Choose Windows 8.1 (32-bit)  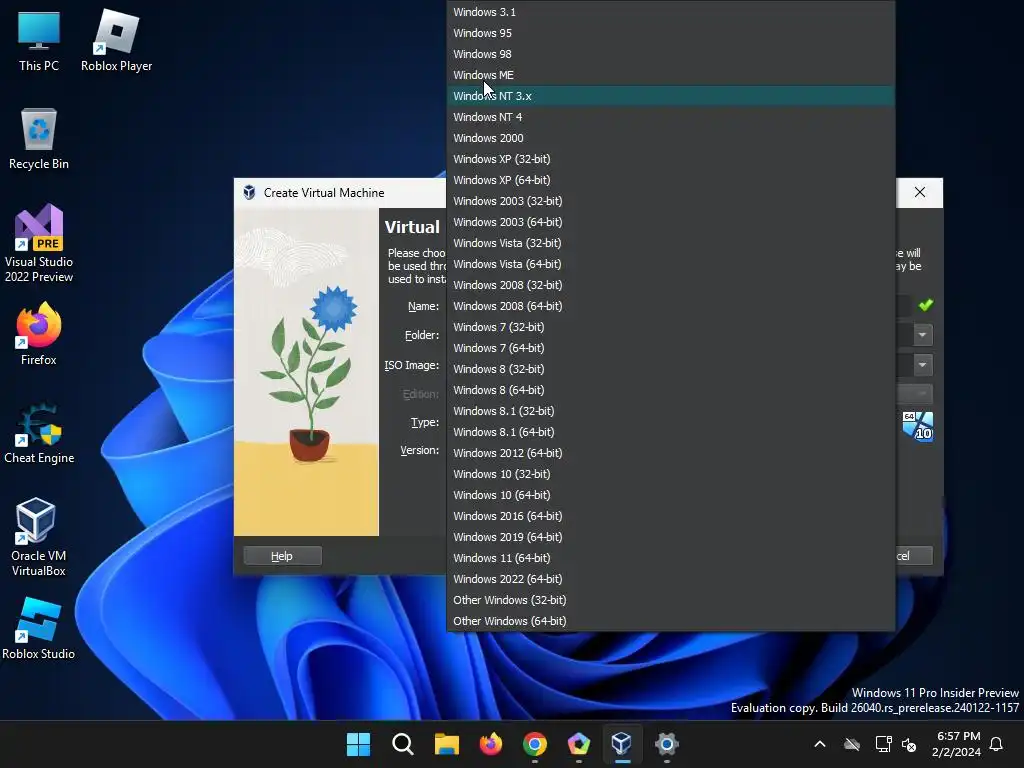[x=671, y=411]
